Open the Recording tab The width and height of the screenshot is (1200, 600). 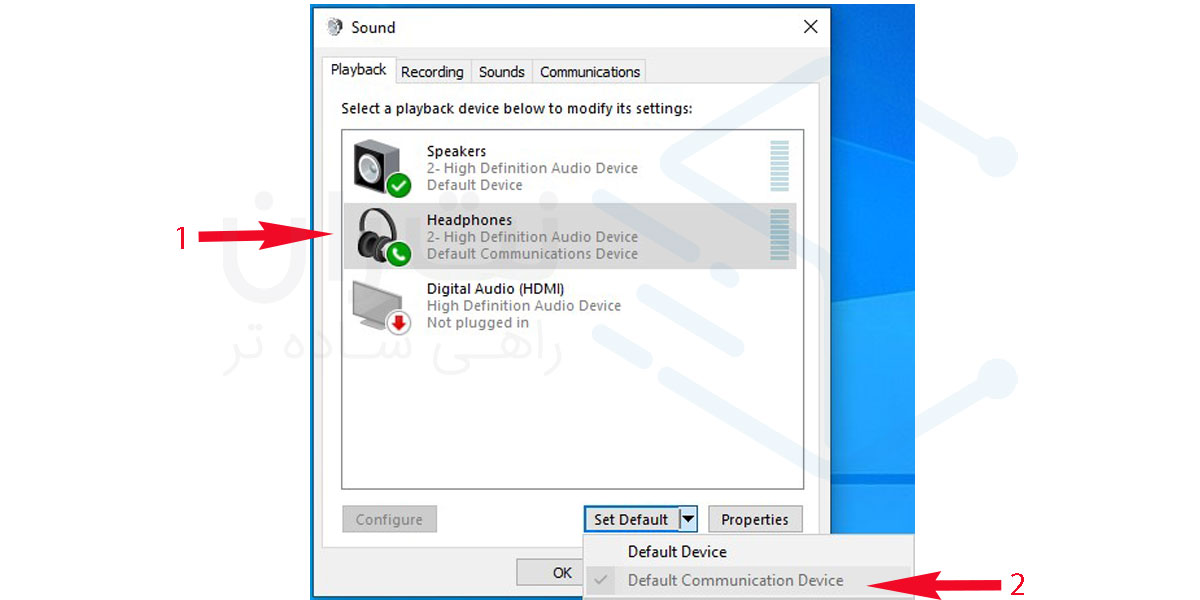[x=432, y=72]
